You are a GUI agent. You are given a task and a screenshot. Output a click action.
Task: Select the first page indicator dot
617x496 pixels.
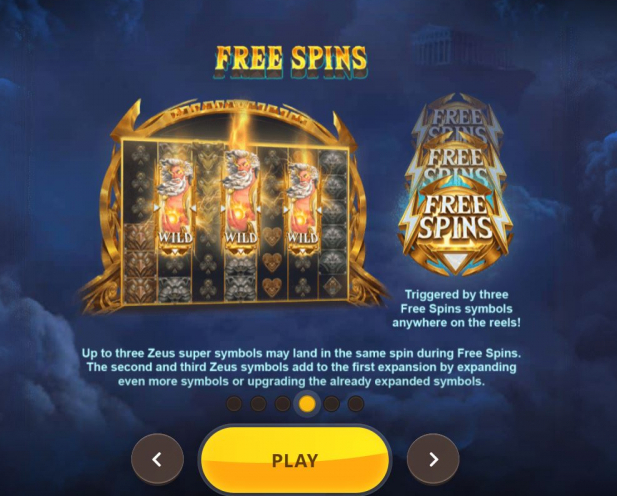(234, 404)
